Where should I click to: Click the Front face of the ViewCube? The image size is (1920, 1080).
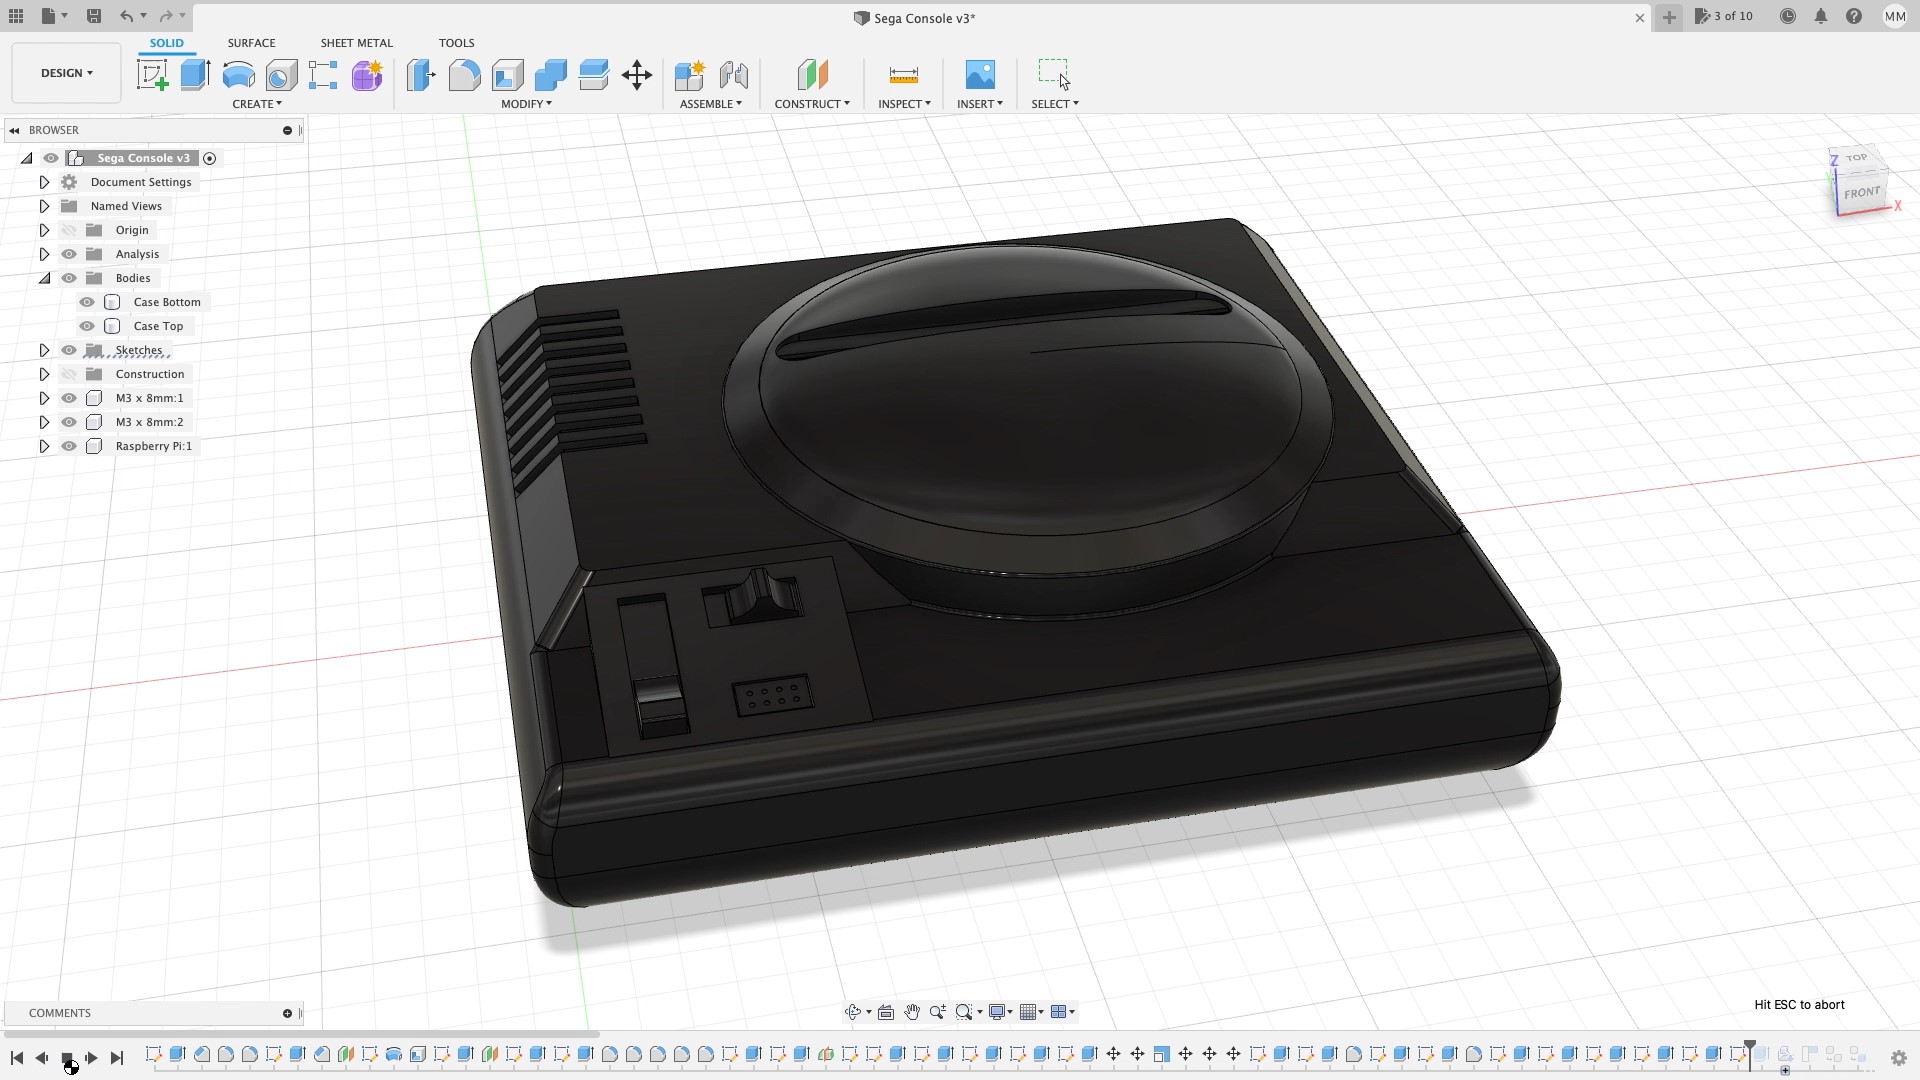pos(1860,192)
